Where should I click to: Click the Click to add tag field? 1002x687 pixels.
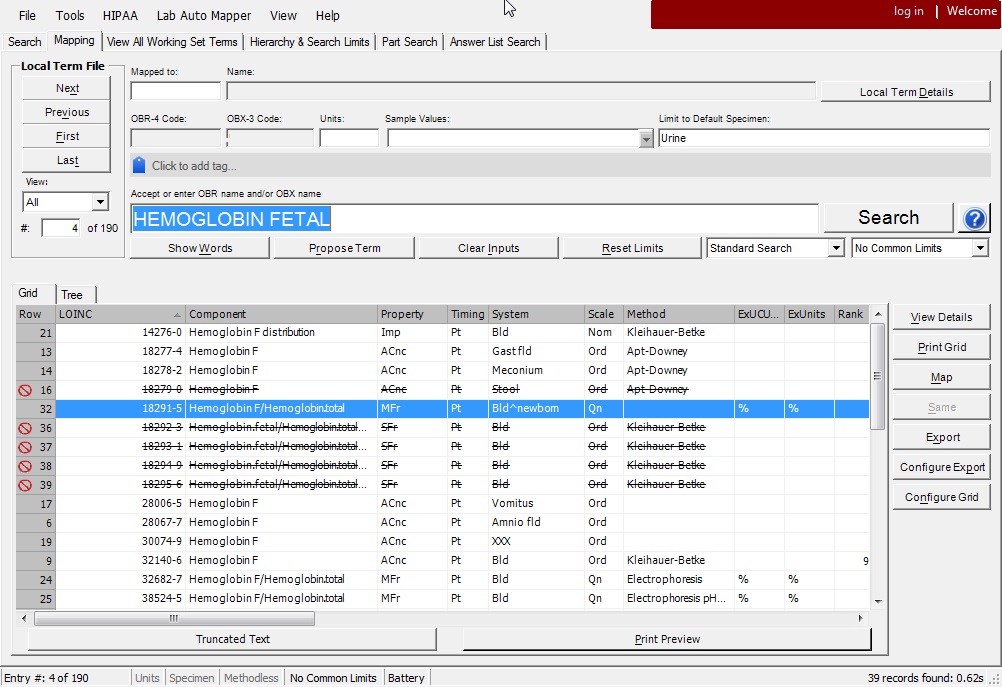560,166
